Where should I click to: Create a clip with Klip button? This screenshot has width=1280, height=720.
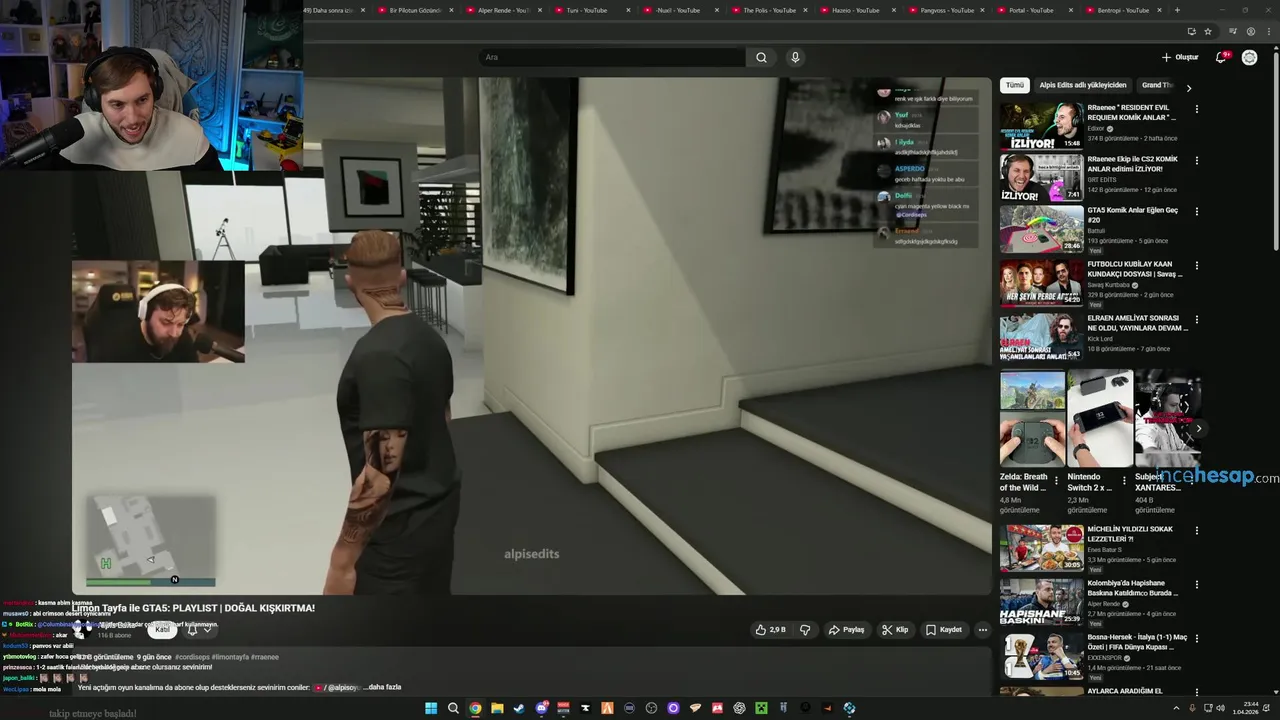[x=895, y=630]
